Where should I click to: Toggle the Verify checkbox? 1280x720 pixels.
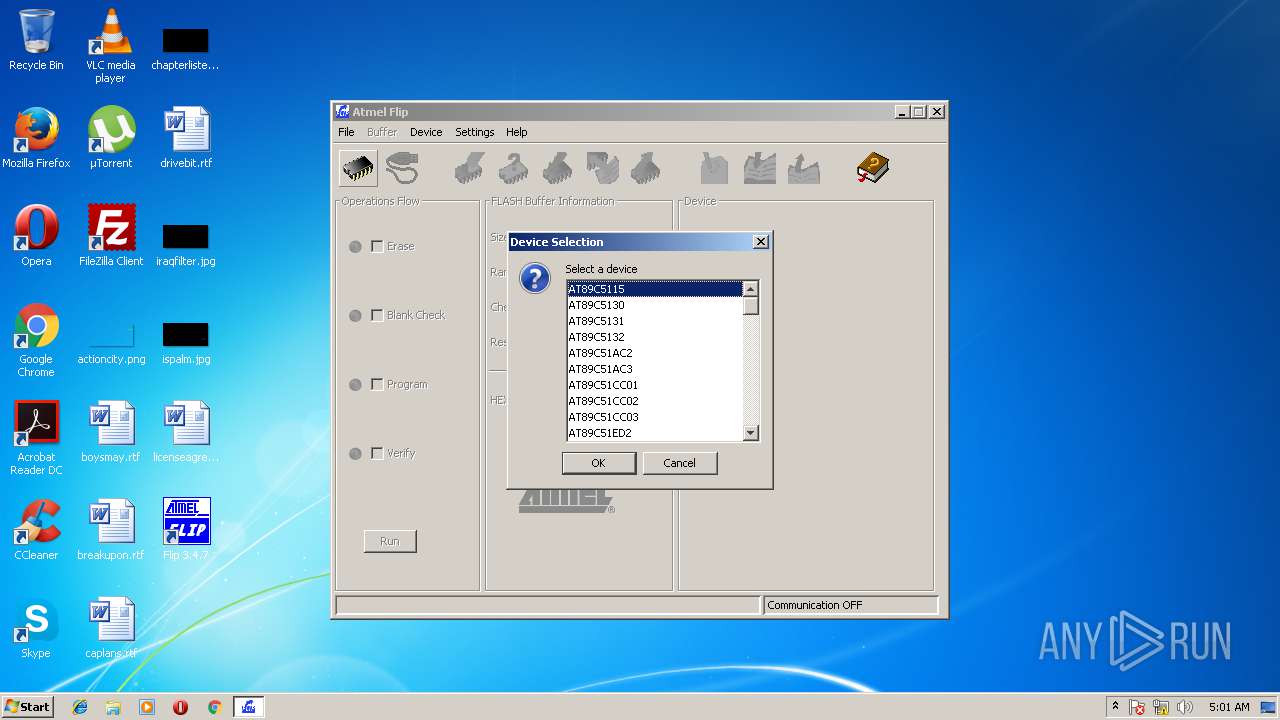(x=377, y=453)
